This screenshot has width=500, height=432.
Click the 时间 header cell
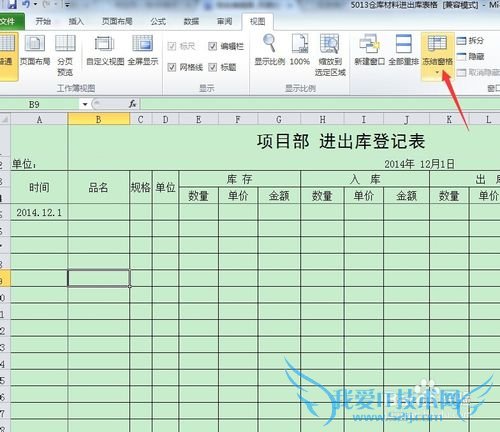pos(39,187)
